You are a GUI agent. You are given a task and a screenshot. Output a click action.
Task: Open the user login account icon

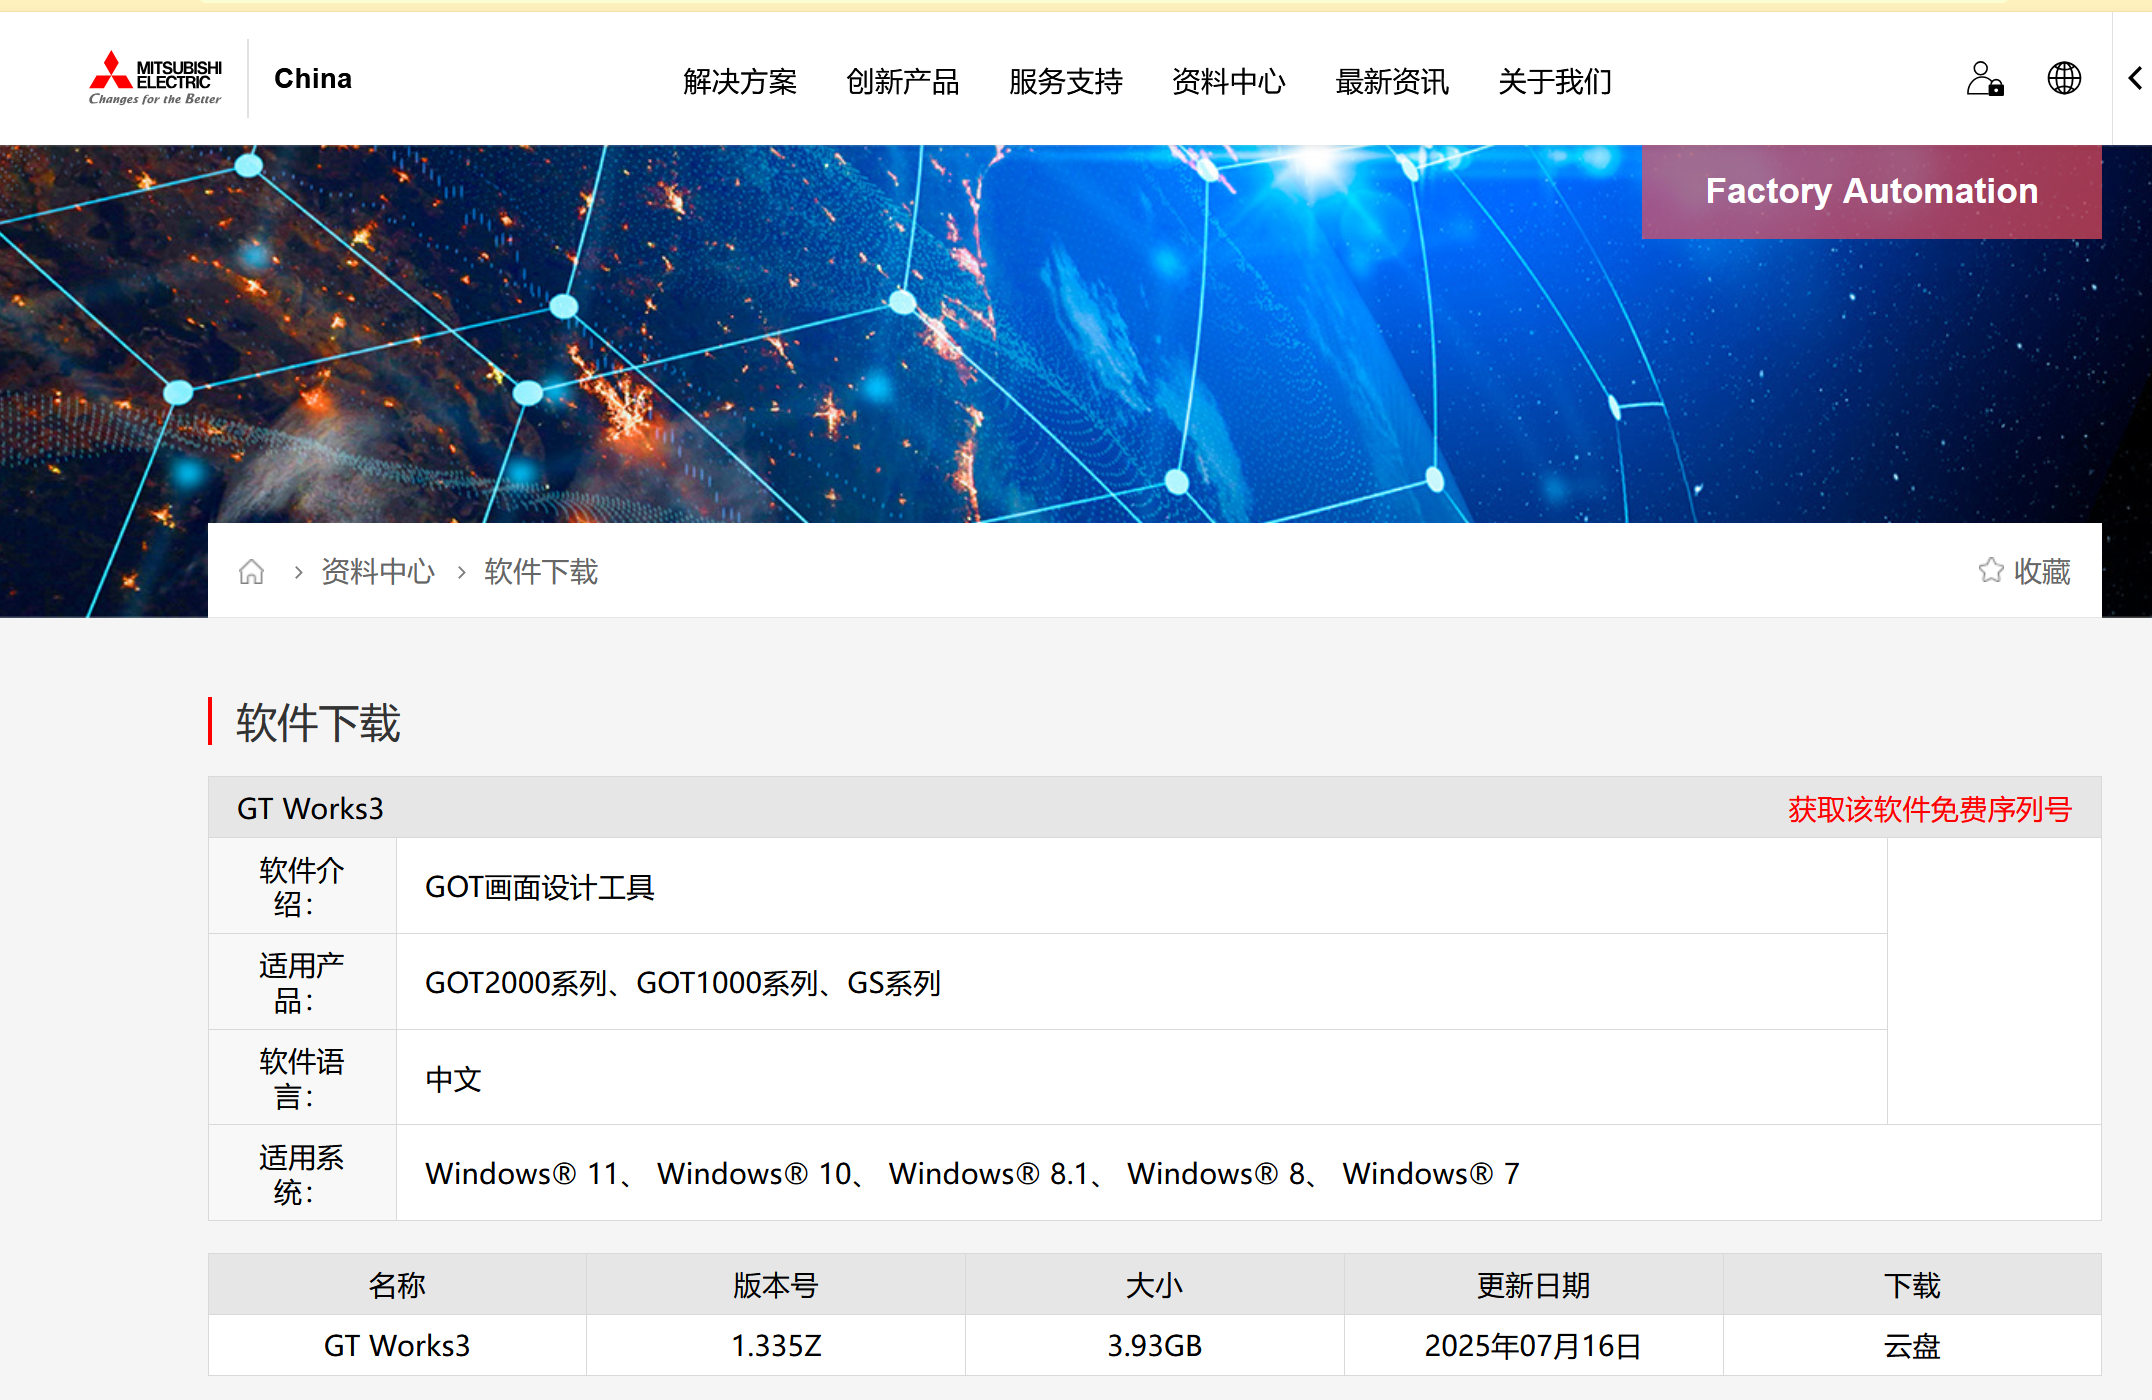[x=1984, y=78]
